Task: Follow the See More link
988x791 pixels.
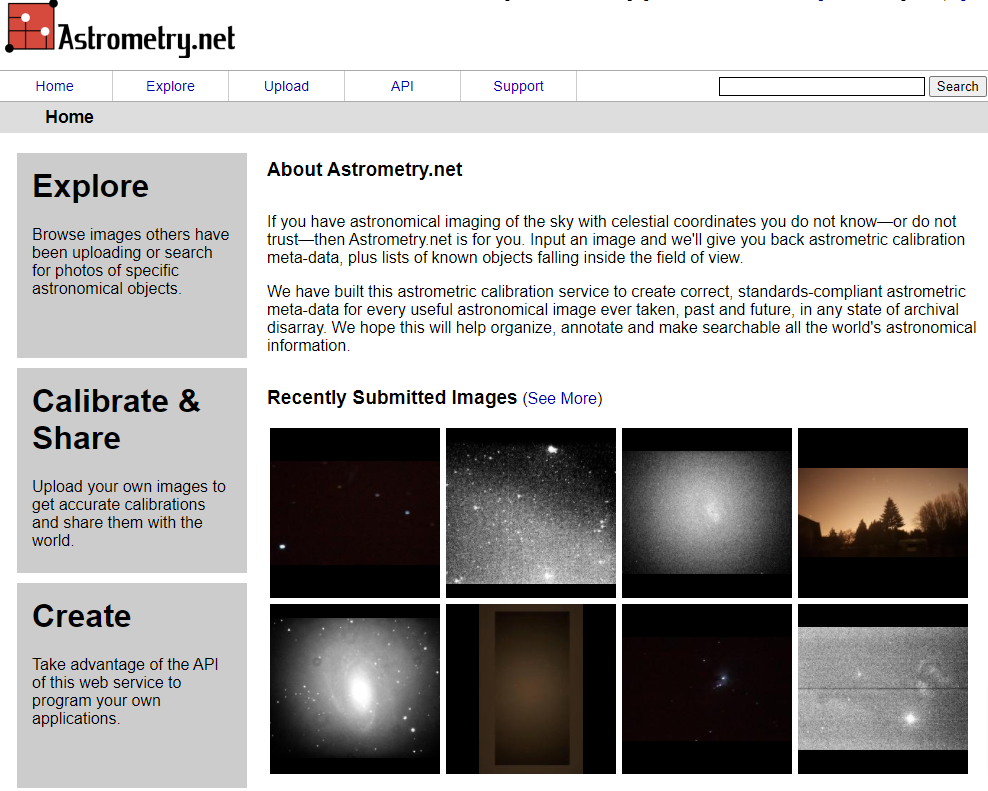Action: (562, 398)
